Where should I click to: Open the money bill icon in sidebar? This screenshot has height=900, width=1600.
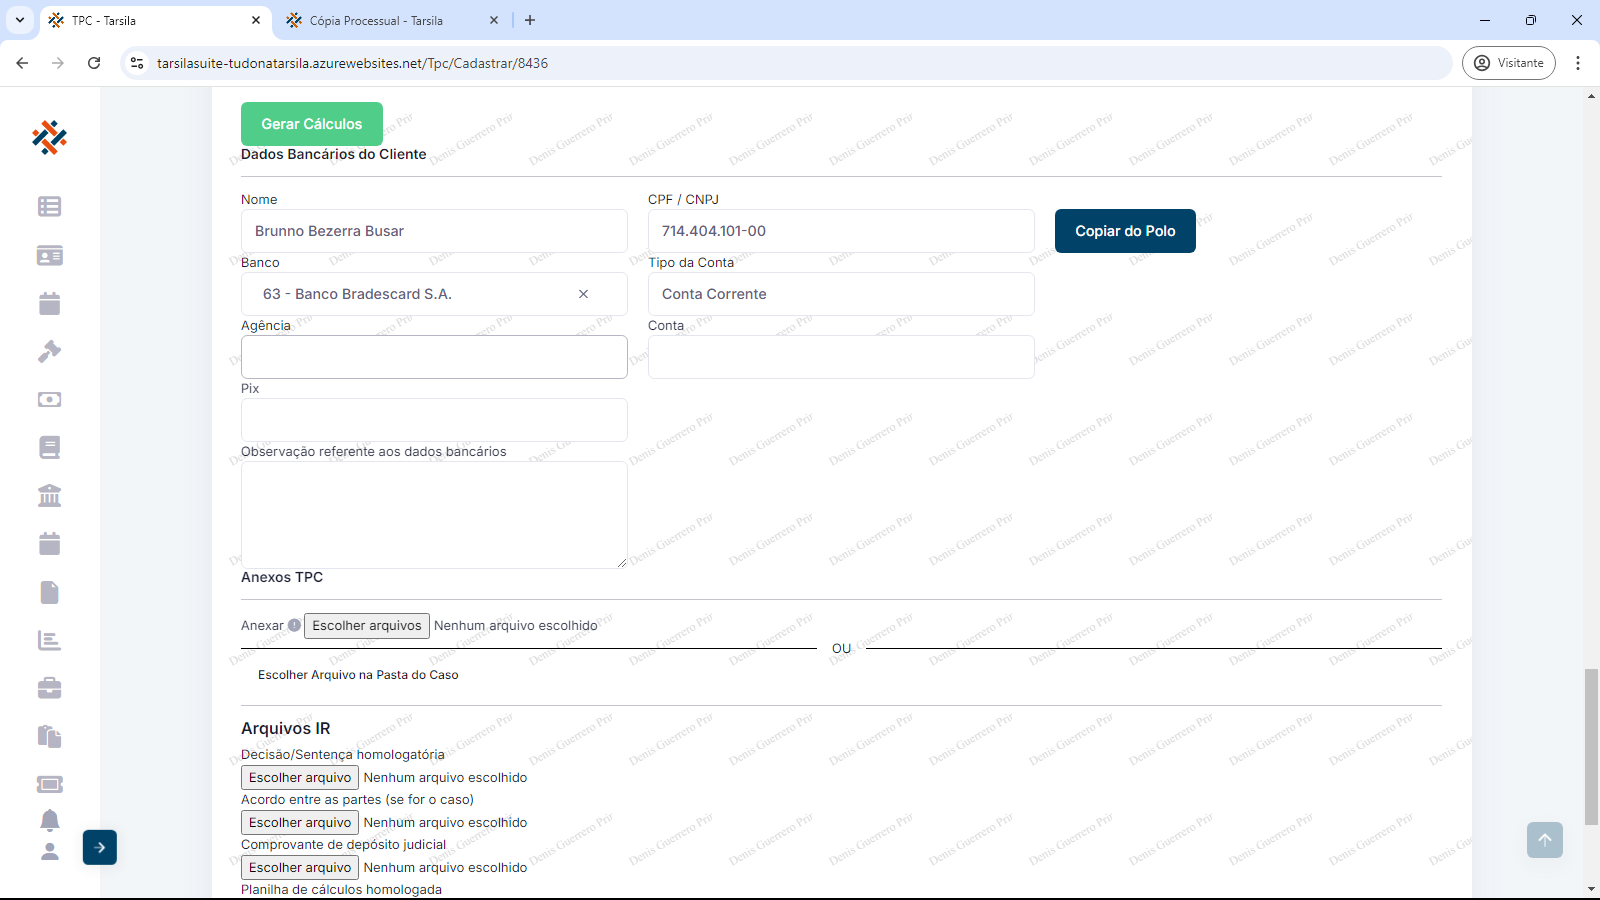pos(49,399)
